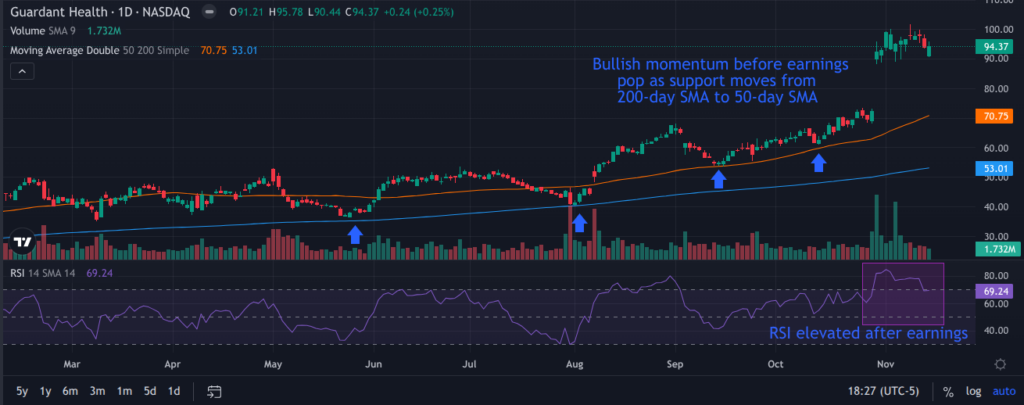Switch to the 5y time range
Image resolution: width=1024 pixels, height=405 pixels.
point(22,390)
